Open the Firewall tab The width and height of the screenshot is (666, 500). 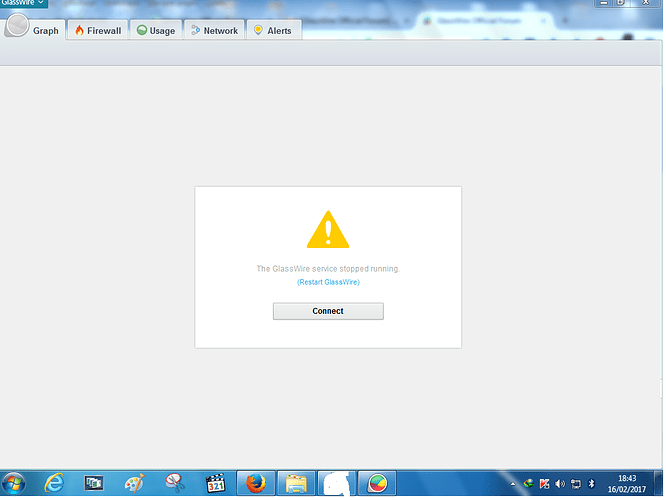coord(98,31)
